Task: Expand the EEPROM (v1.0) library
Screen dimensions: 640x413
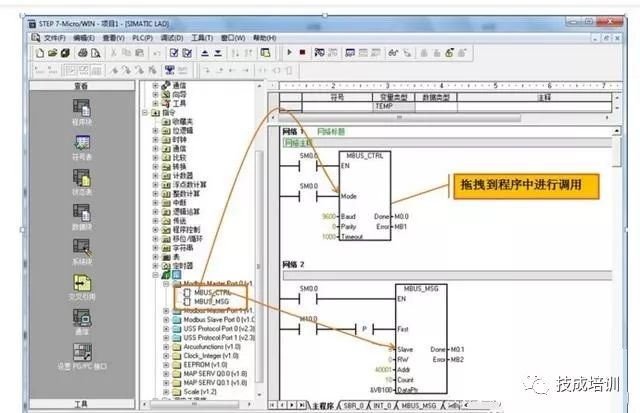Action: click(166, 364)
